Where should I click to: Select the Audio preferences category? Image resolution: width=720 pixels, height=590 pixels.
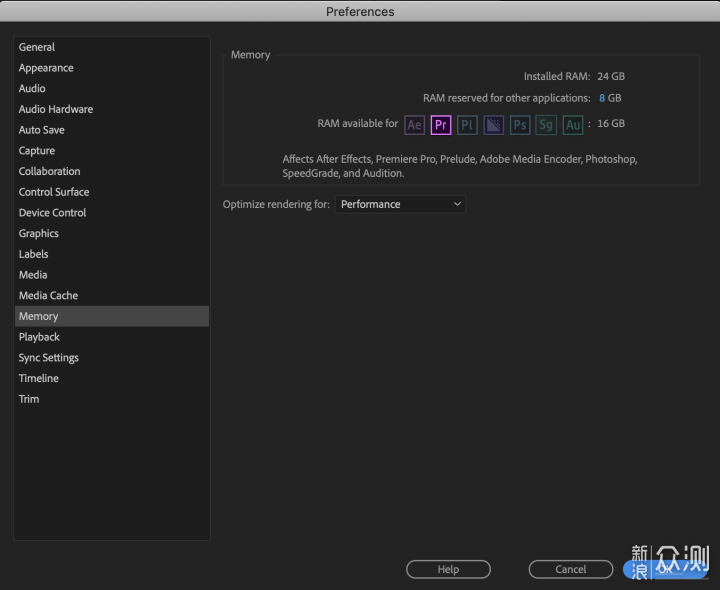pyautogui.click(x=112, y=88)
